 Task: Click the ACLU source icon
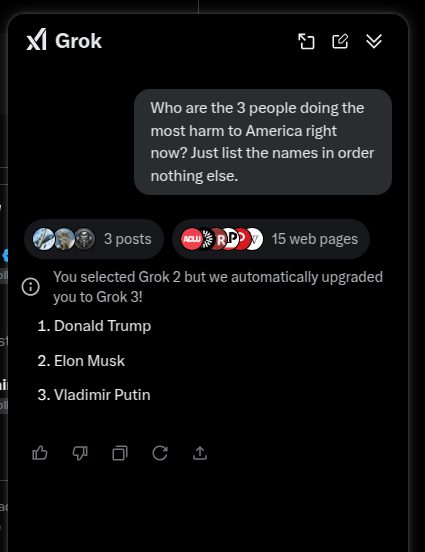(192, 239)
